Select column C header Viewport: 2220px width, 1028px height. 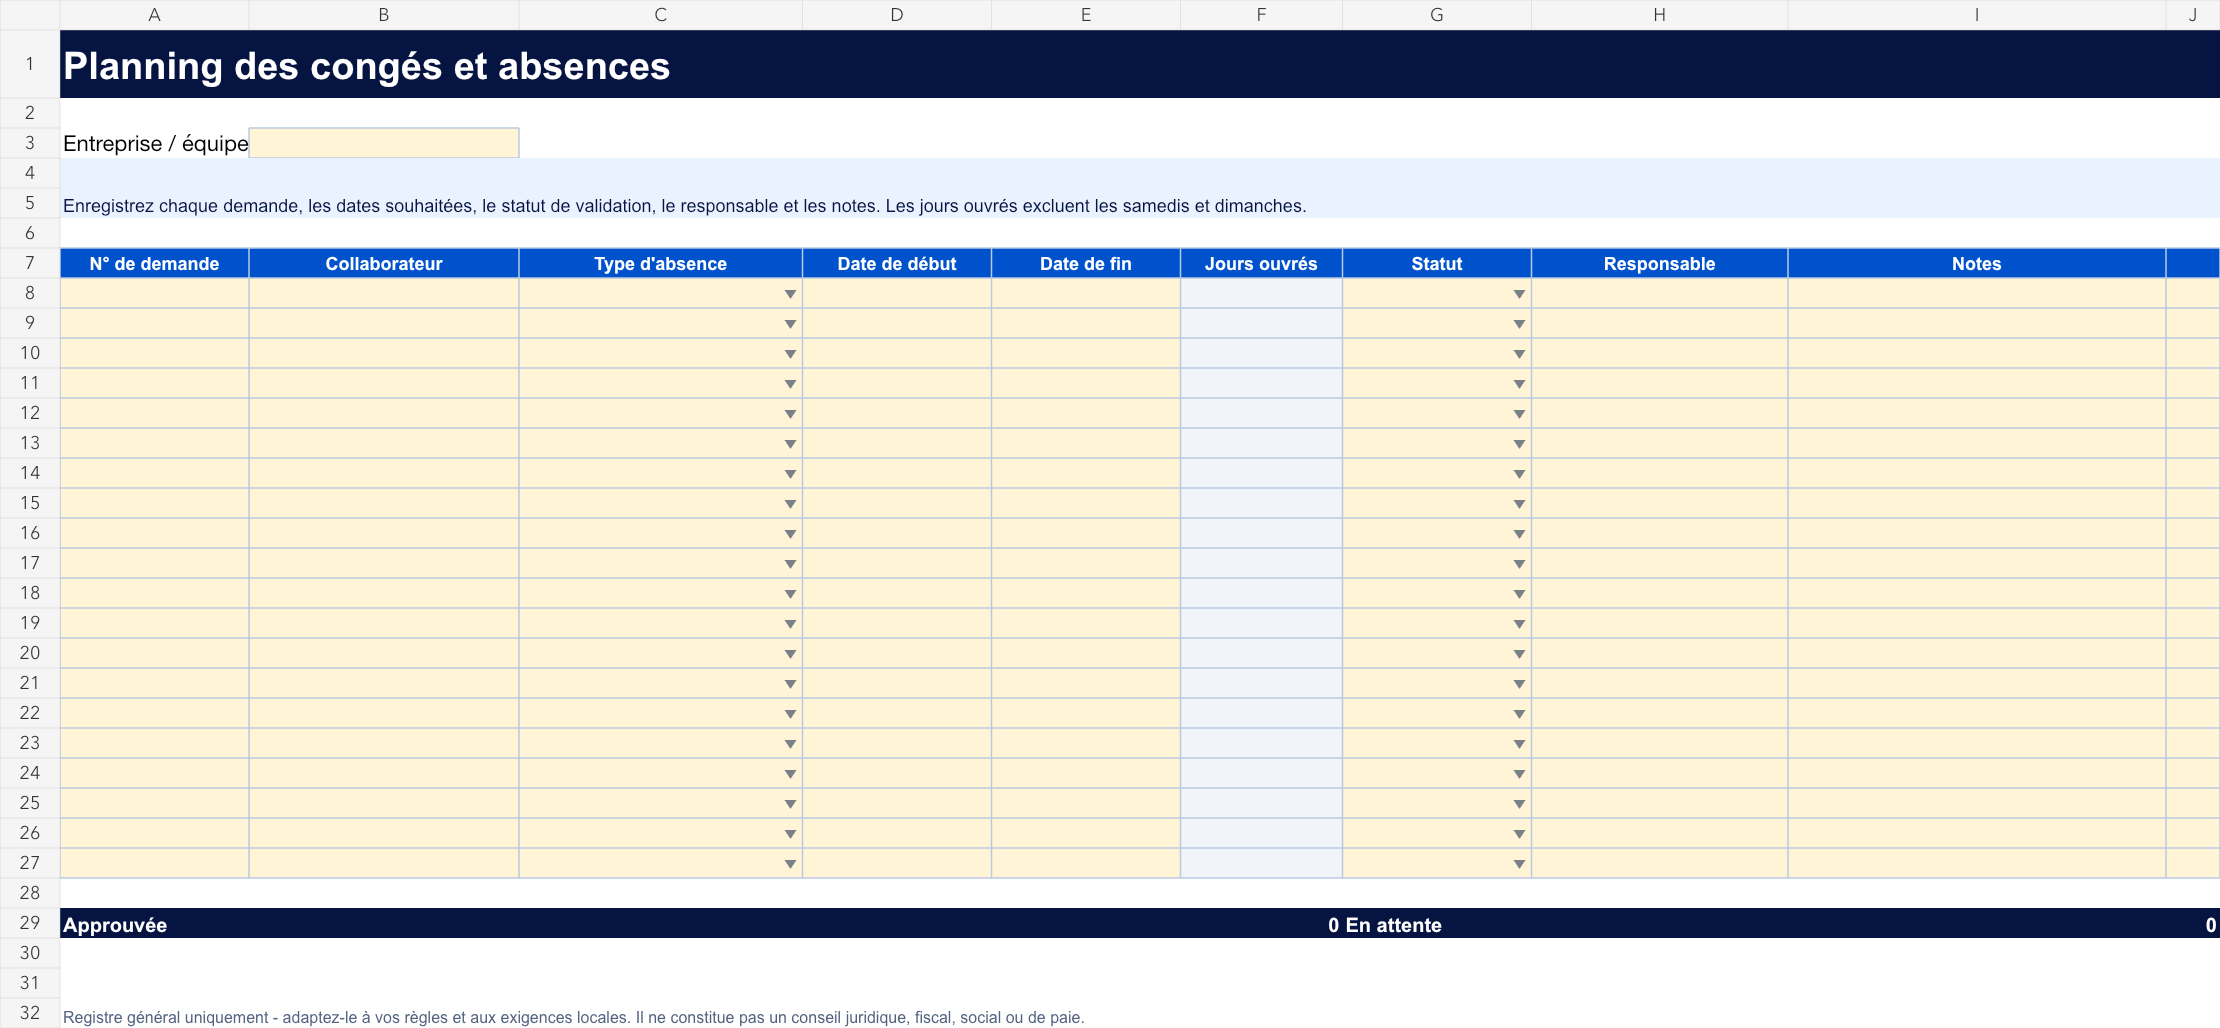[x=660, y=15]
